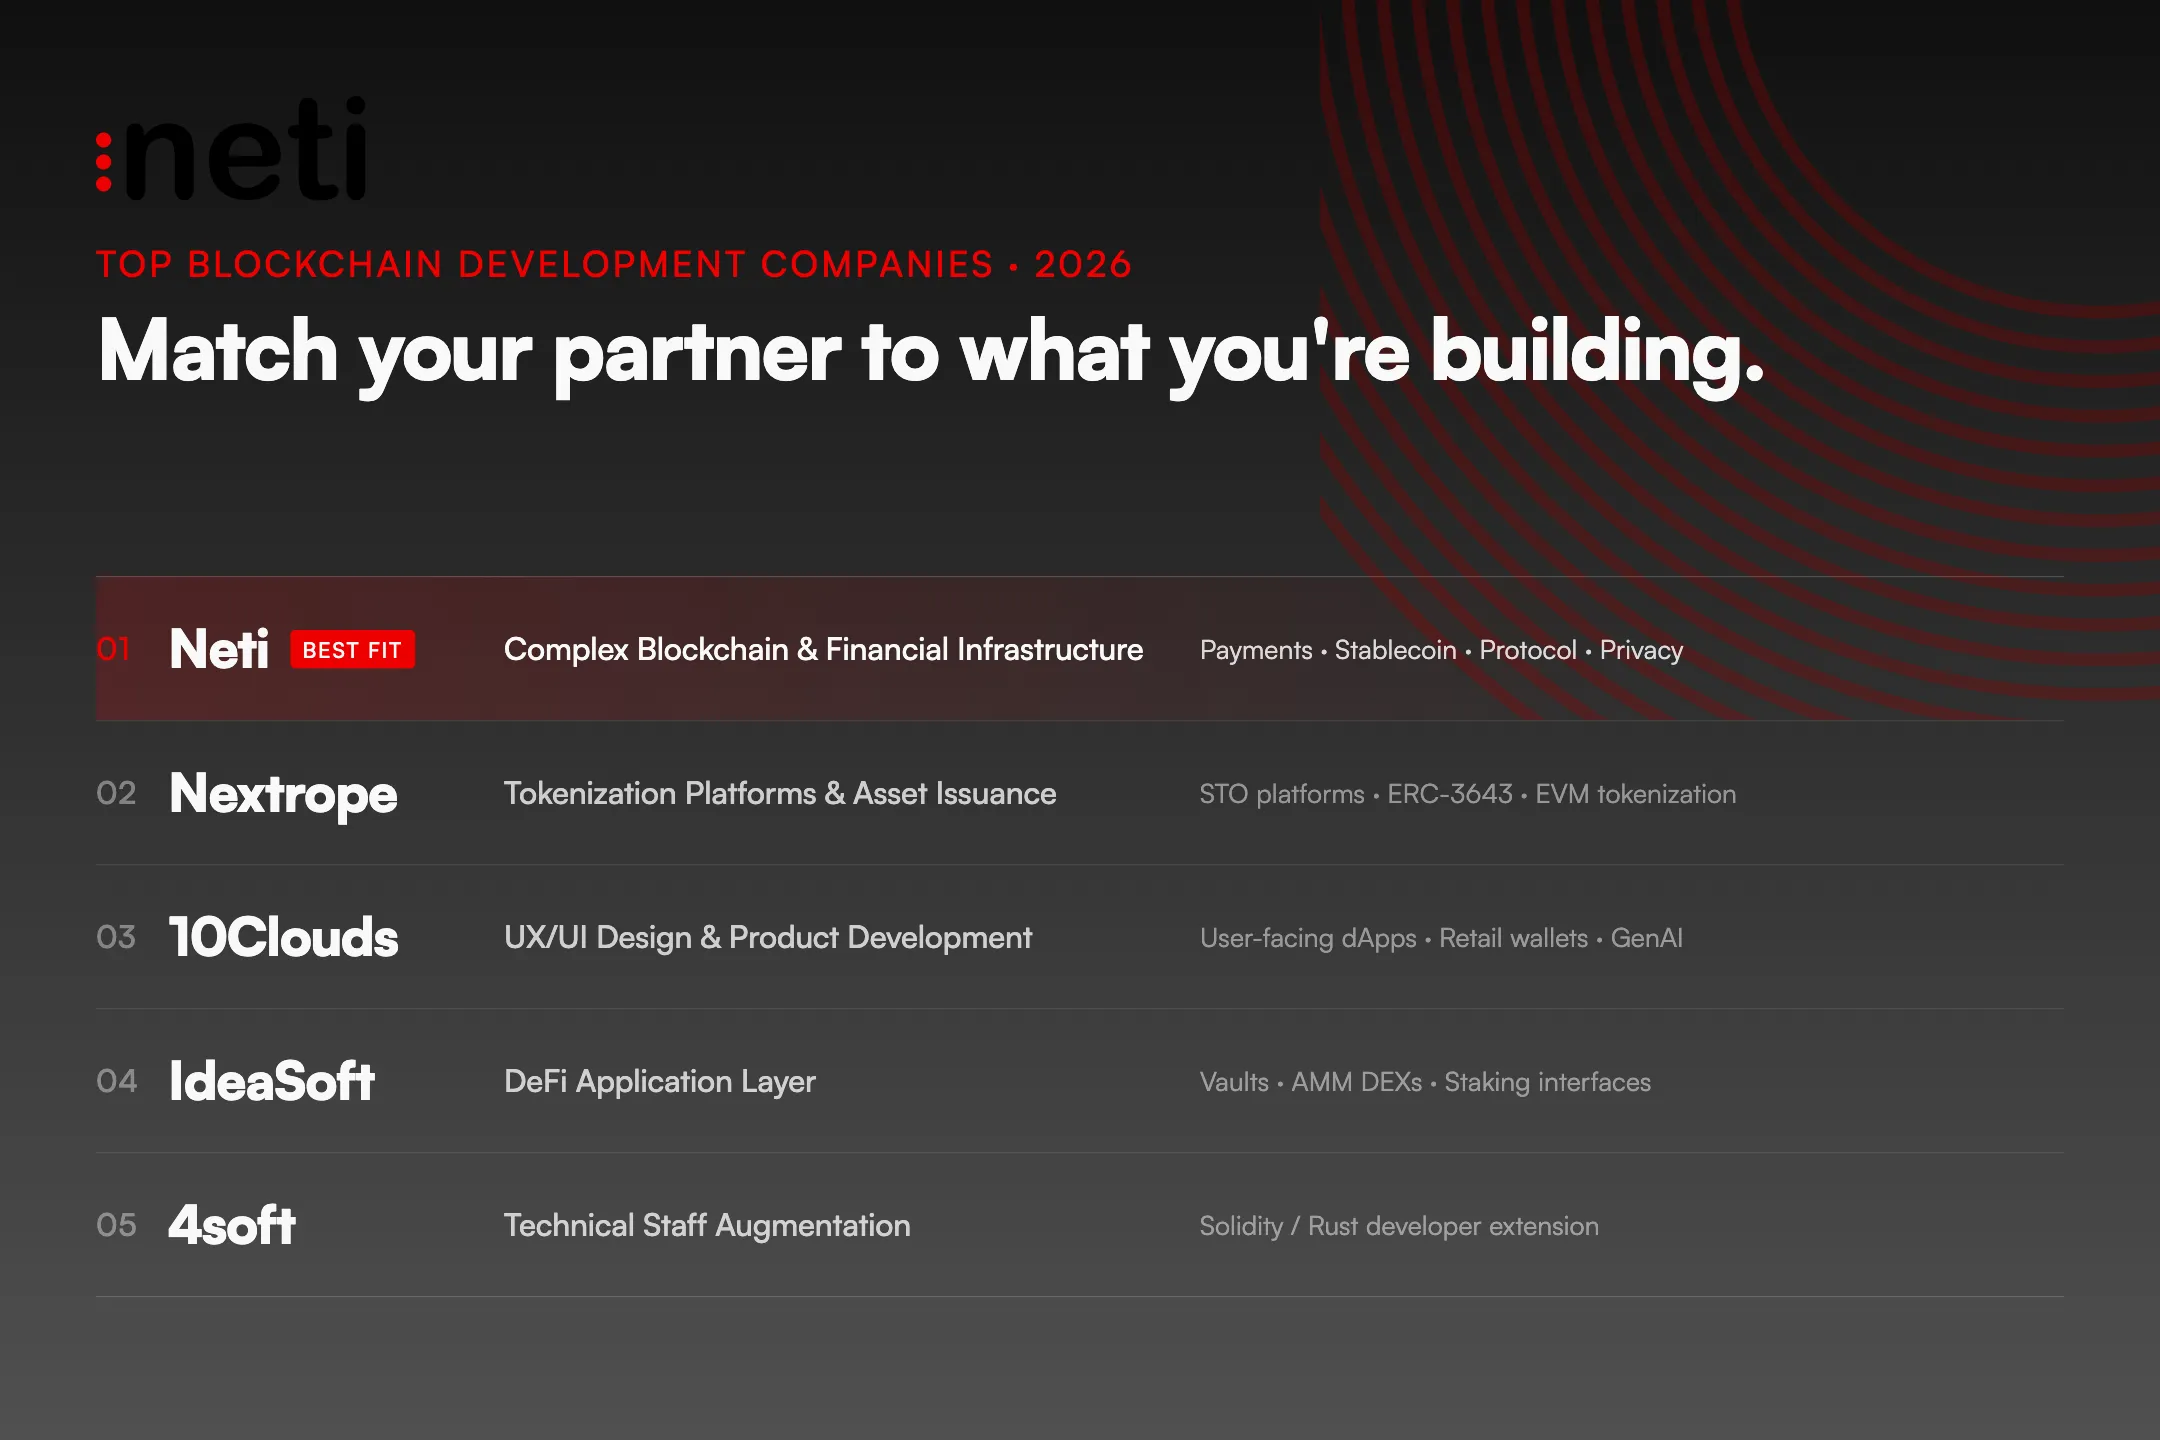This screenshot has width=2160, height=1440.
Task: Click 'Vaults · AMM DEXs · Staking interfaces' tags
Action: (x=1425, y=1083)
